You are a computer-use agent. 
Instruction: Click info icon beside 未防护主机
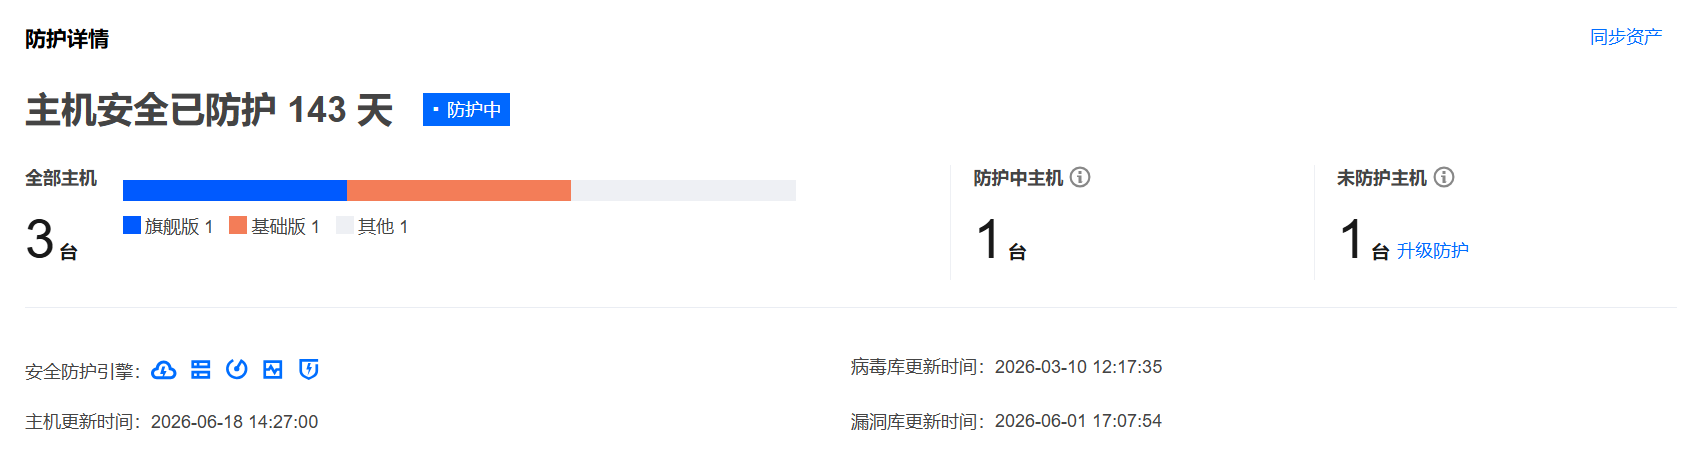[1444, 177]
